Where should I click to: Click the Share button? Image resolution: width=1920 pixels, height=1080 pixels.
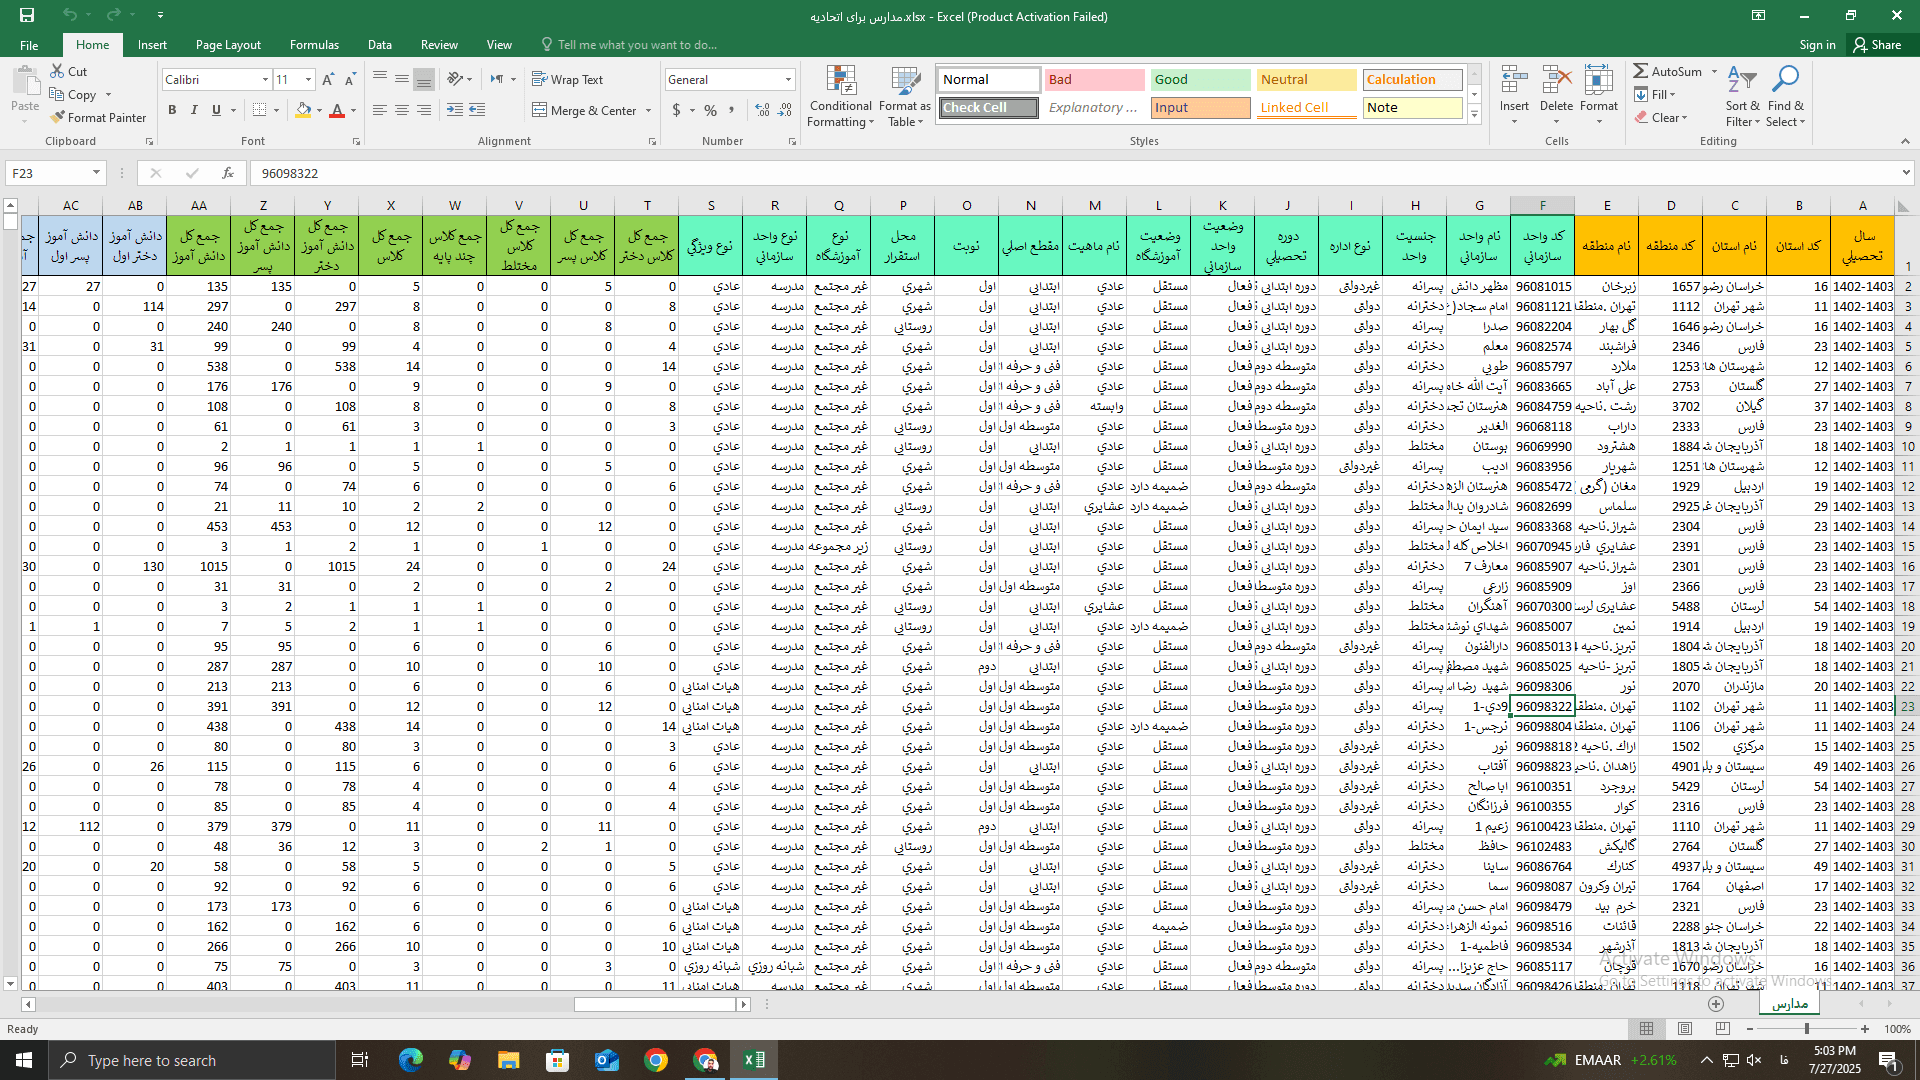[1877, 45]
